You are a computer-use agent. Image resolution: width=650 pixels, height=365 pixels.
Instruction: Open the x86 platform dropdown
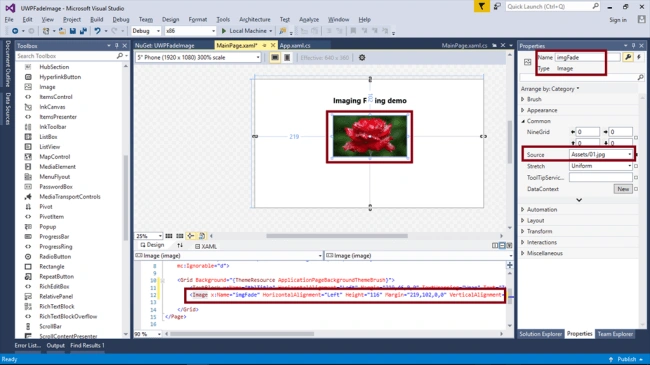tap(213, 31)
